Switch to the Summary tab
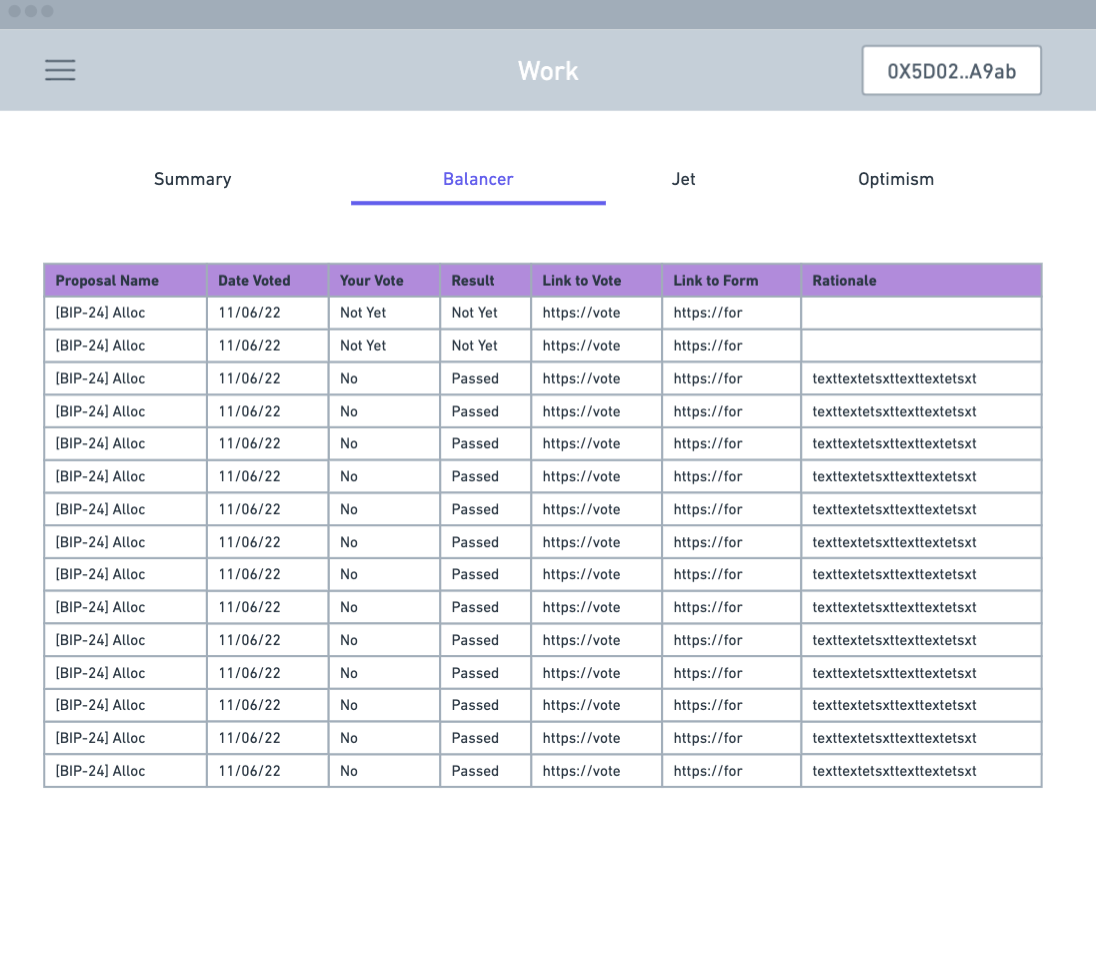The image size is (1096, 972). pyautogui.click(x=192, y=180)
